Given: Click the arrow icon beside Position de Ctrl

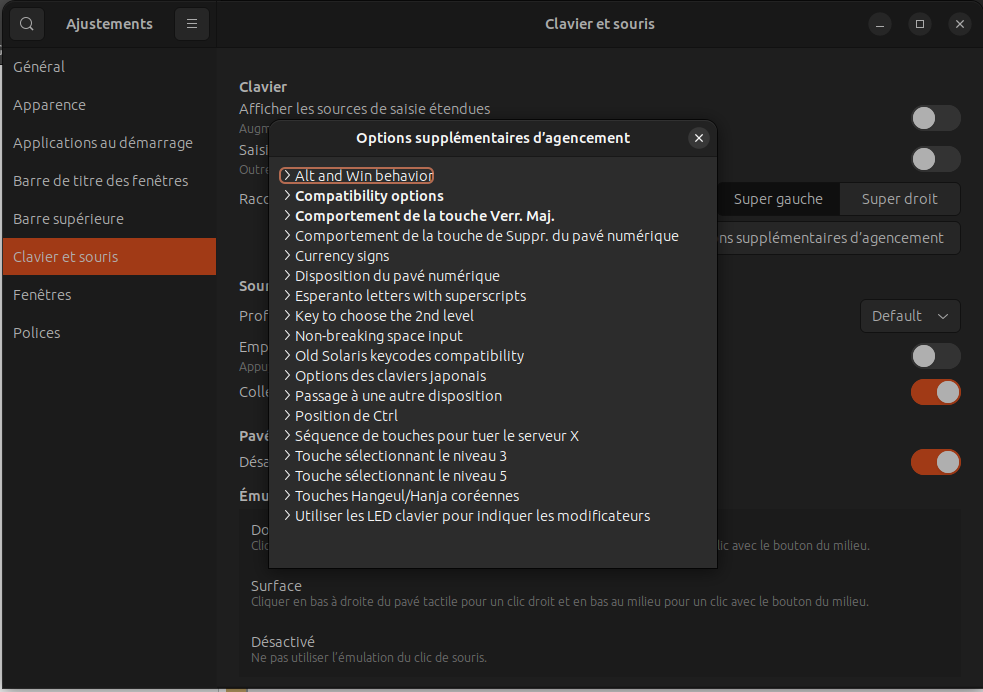Looking at the screenshot, I should pyautogui.click(x=287, y=416).
